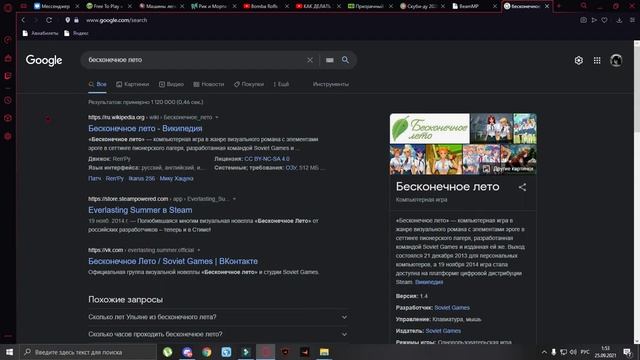
Task: Click the page vertical scrollbar
Action: [637, 192]
